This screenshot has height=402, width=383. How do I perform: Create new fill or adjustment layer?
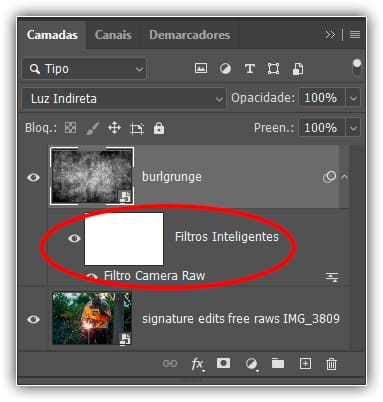tap(252, 364)
